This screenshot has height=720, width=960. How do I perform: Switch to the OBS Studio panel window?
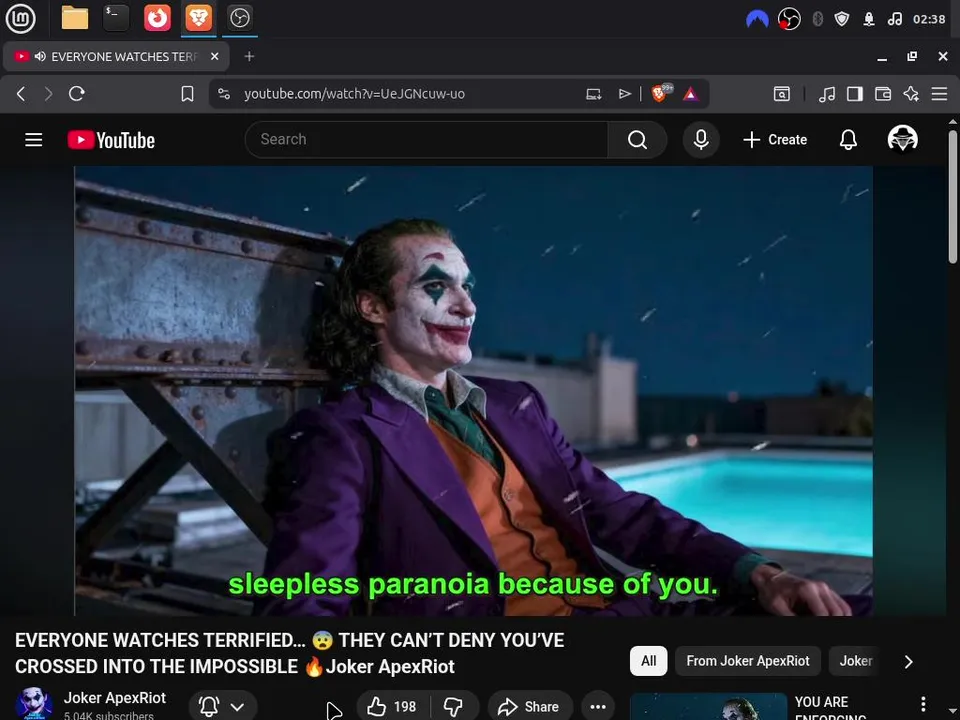point(239,18)
